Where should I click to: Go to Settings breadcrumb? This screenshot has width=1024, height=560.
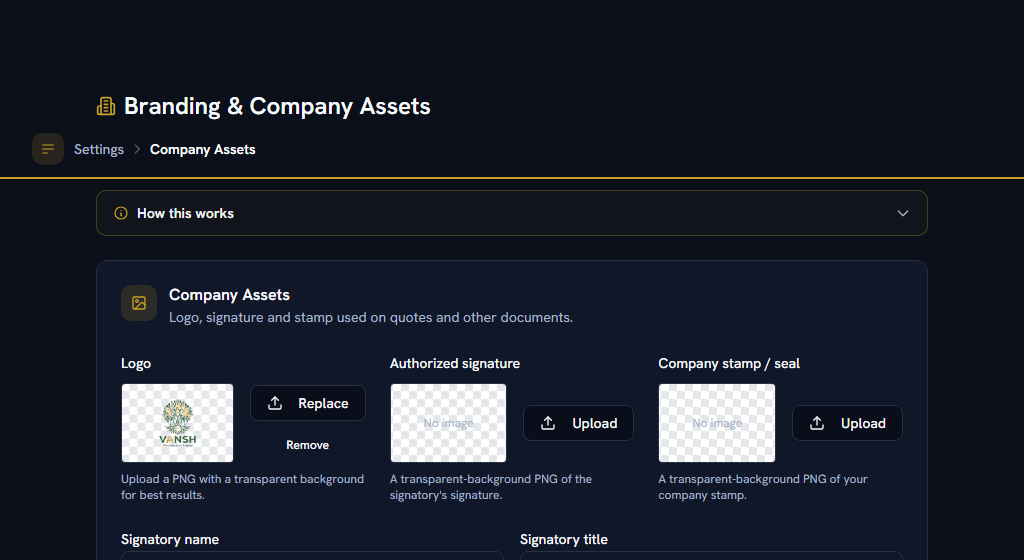(99, 149)
